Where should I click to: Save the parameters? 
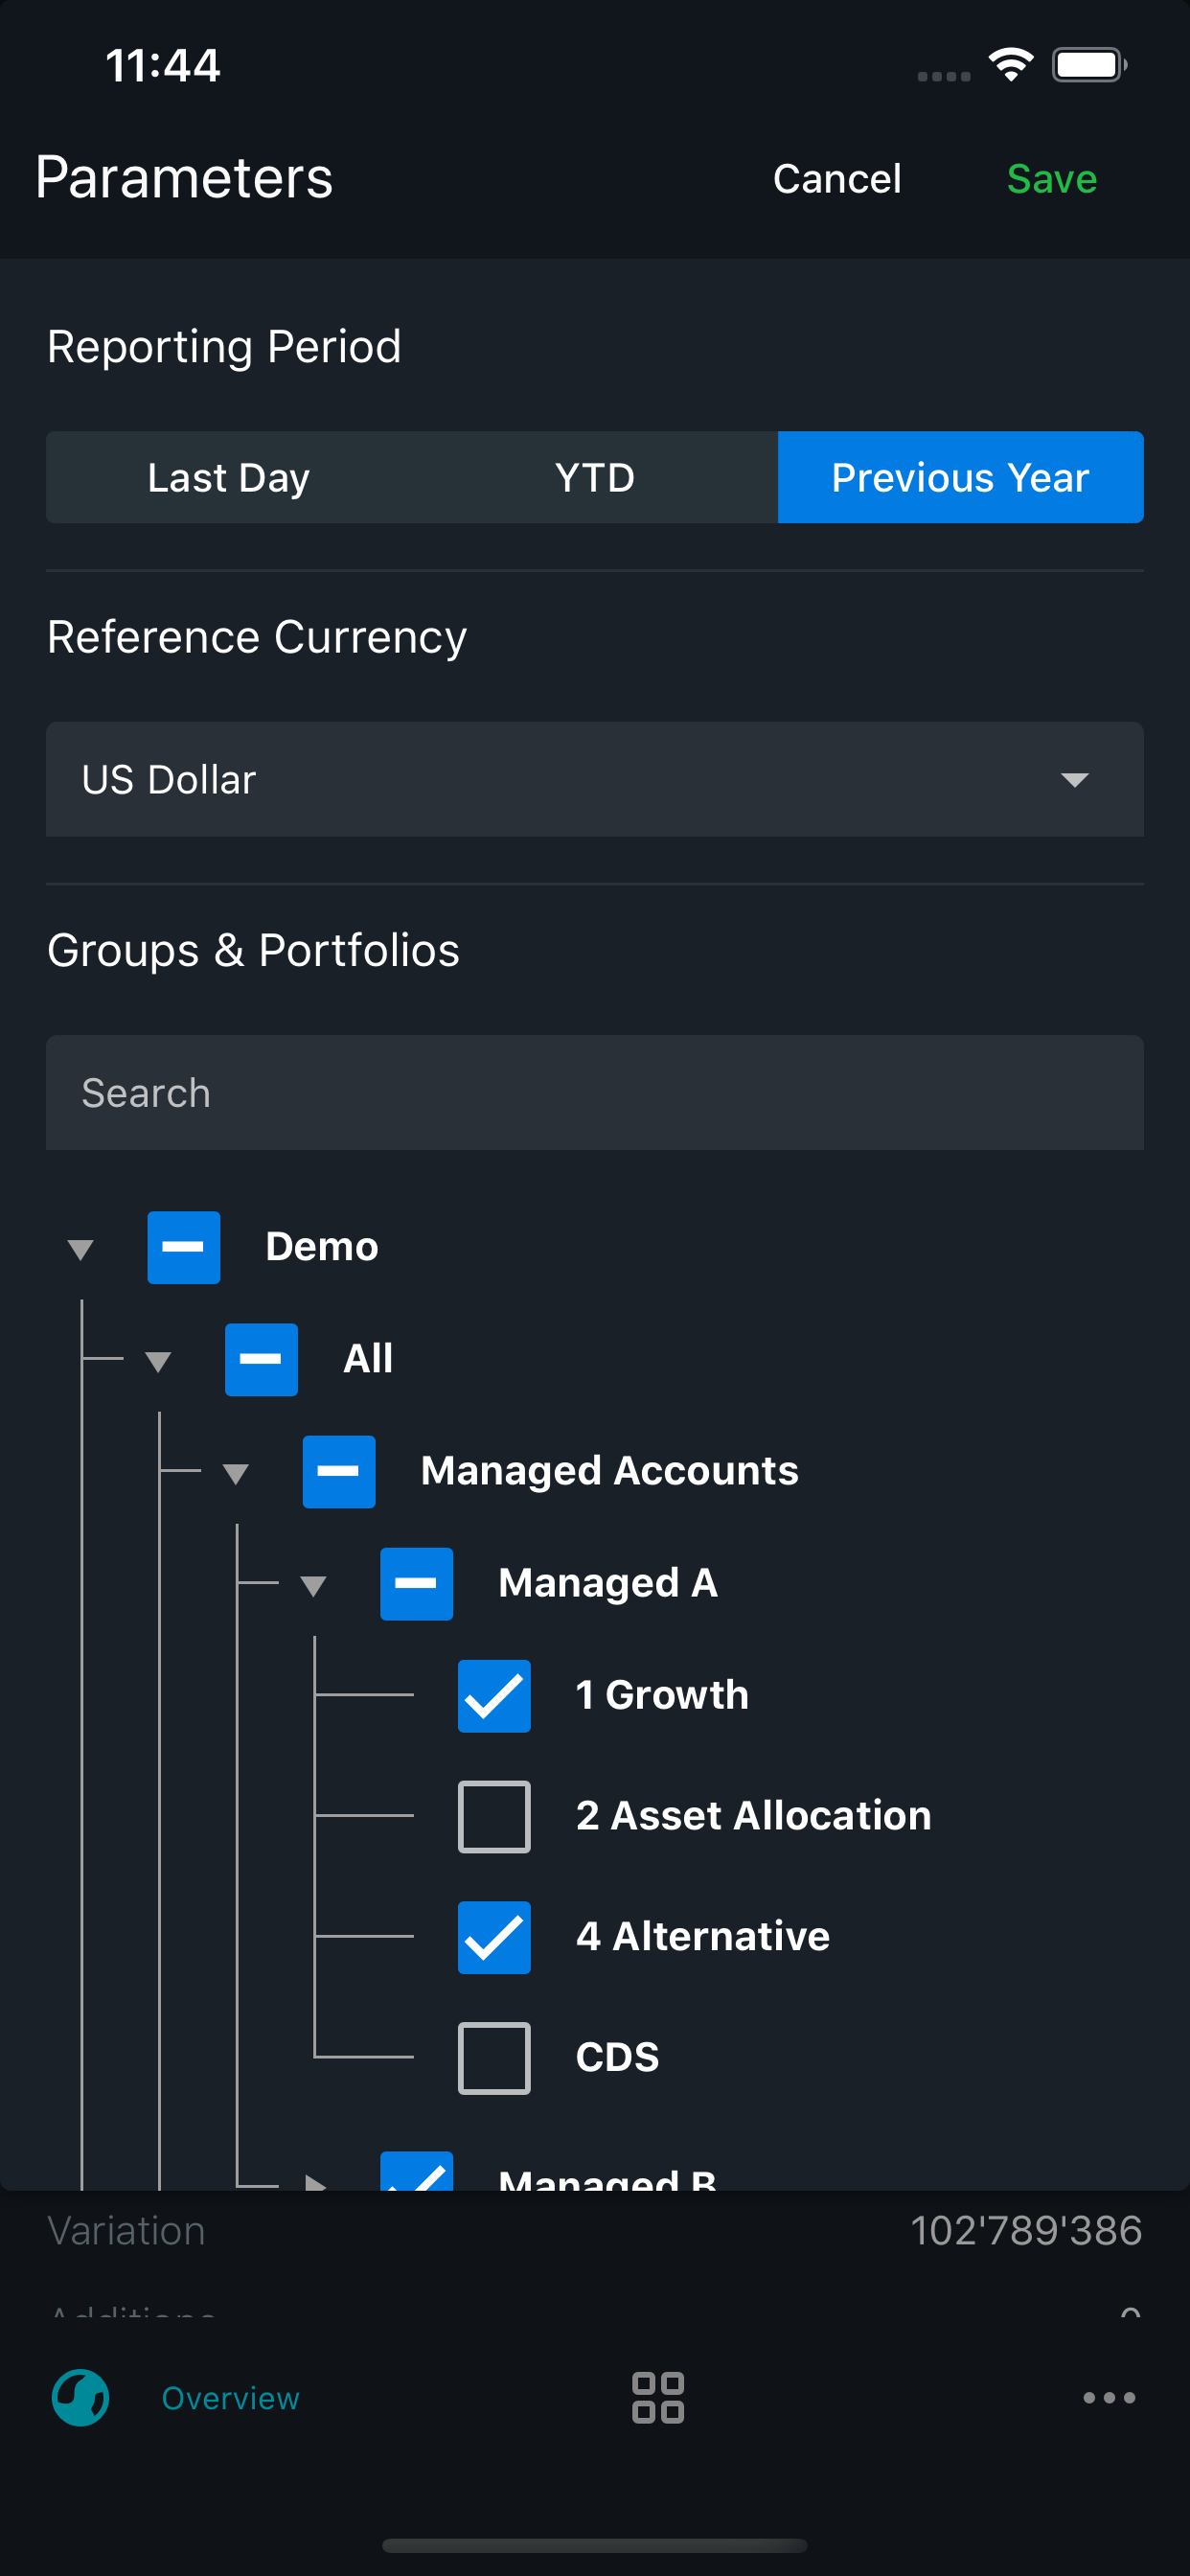1051,179
